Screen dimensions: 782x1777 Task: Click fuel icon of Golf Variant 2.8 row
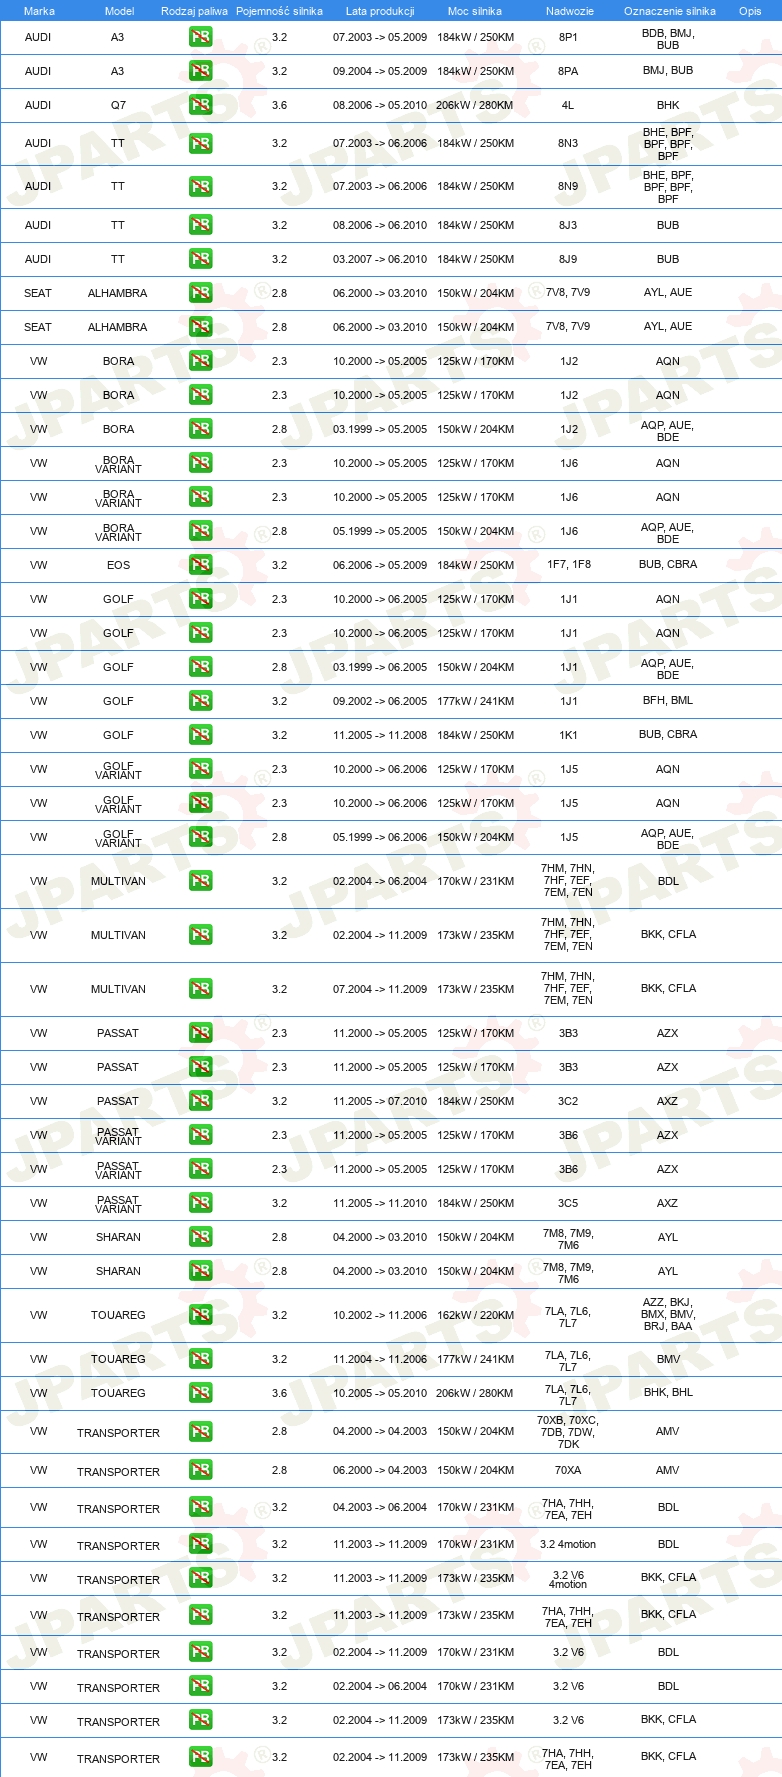point(200,837)
